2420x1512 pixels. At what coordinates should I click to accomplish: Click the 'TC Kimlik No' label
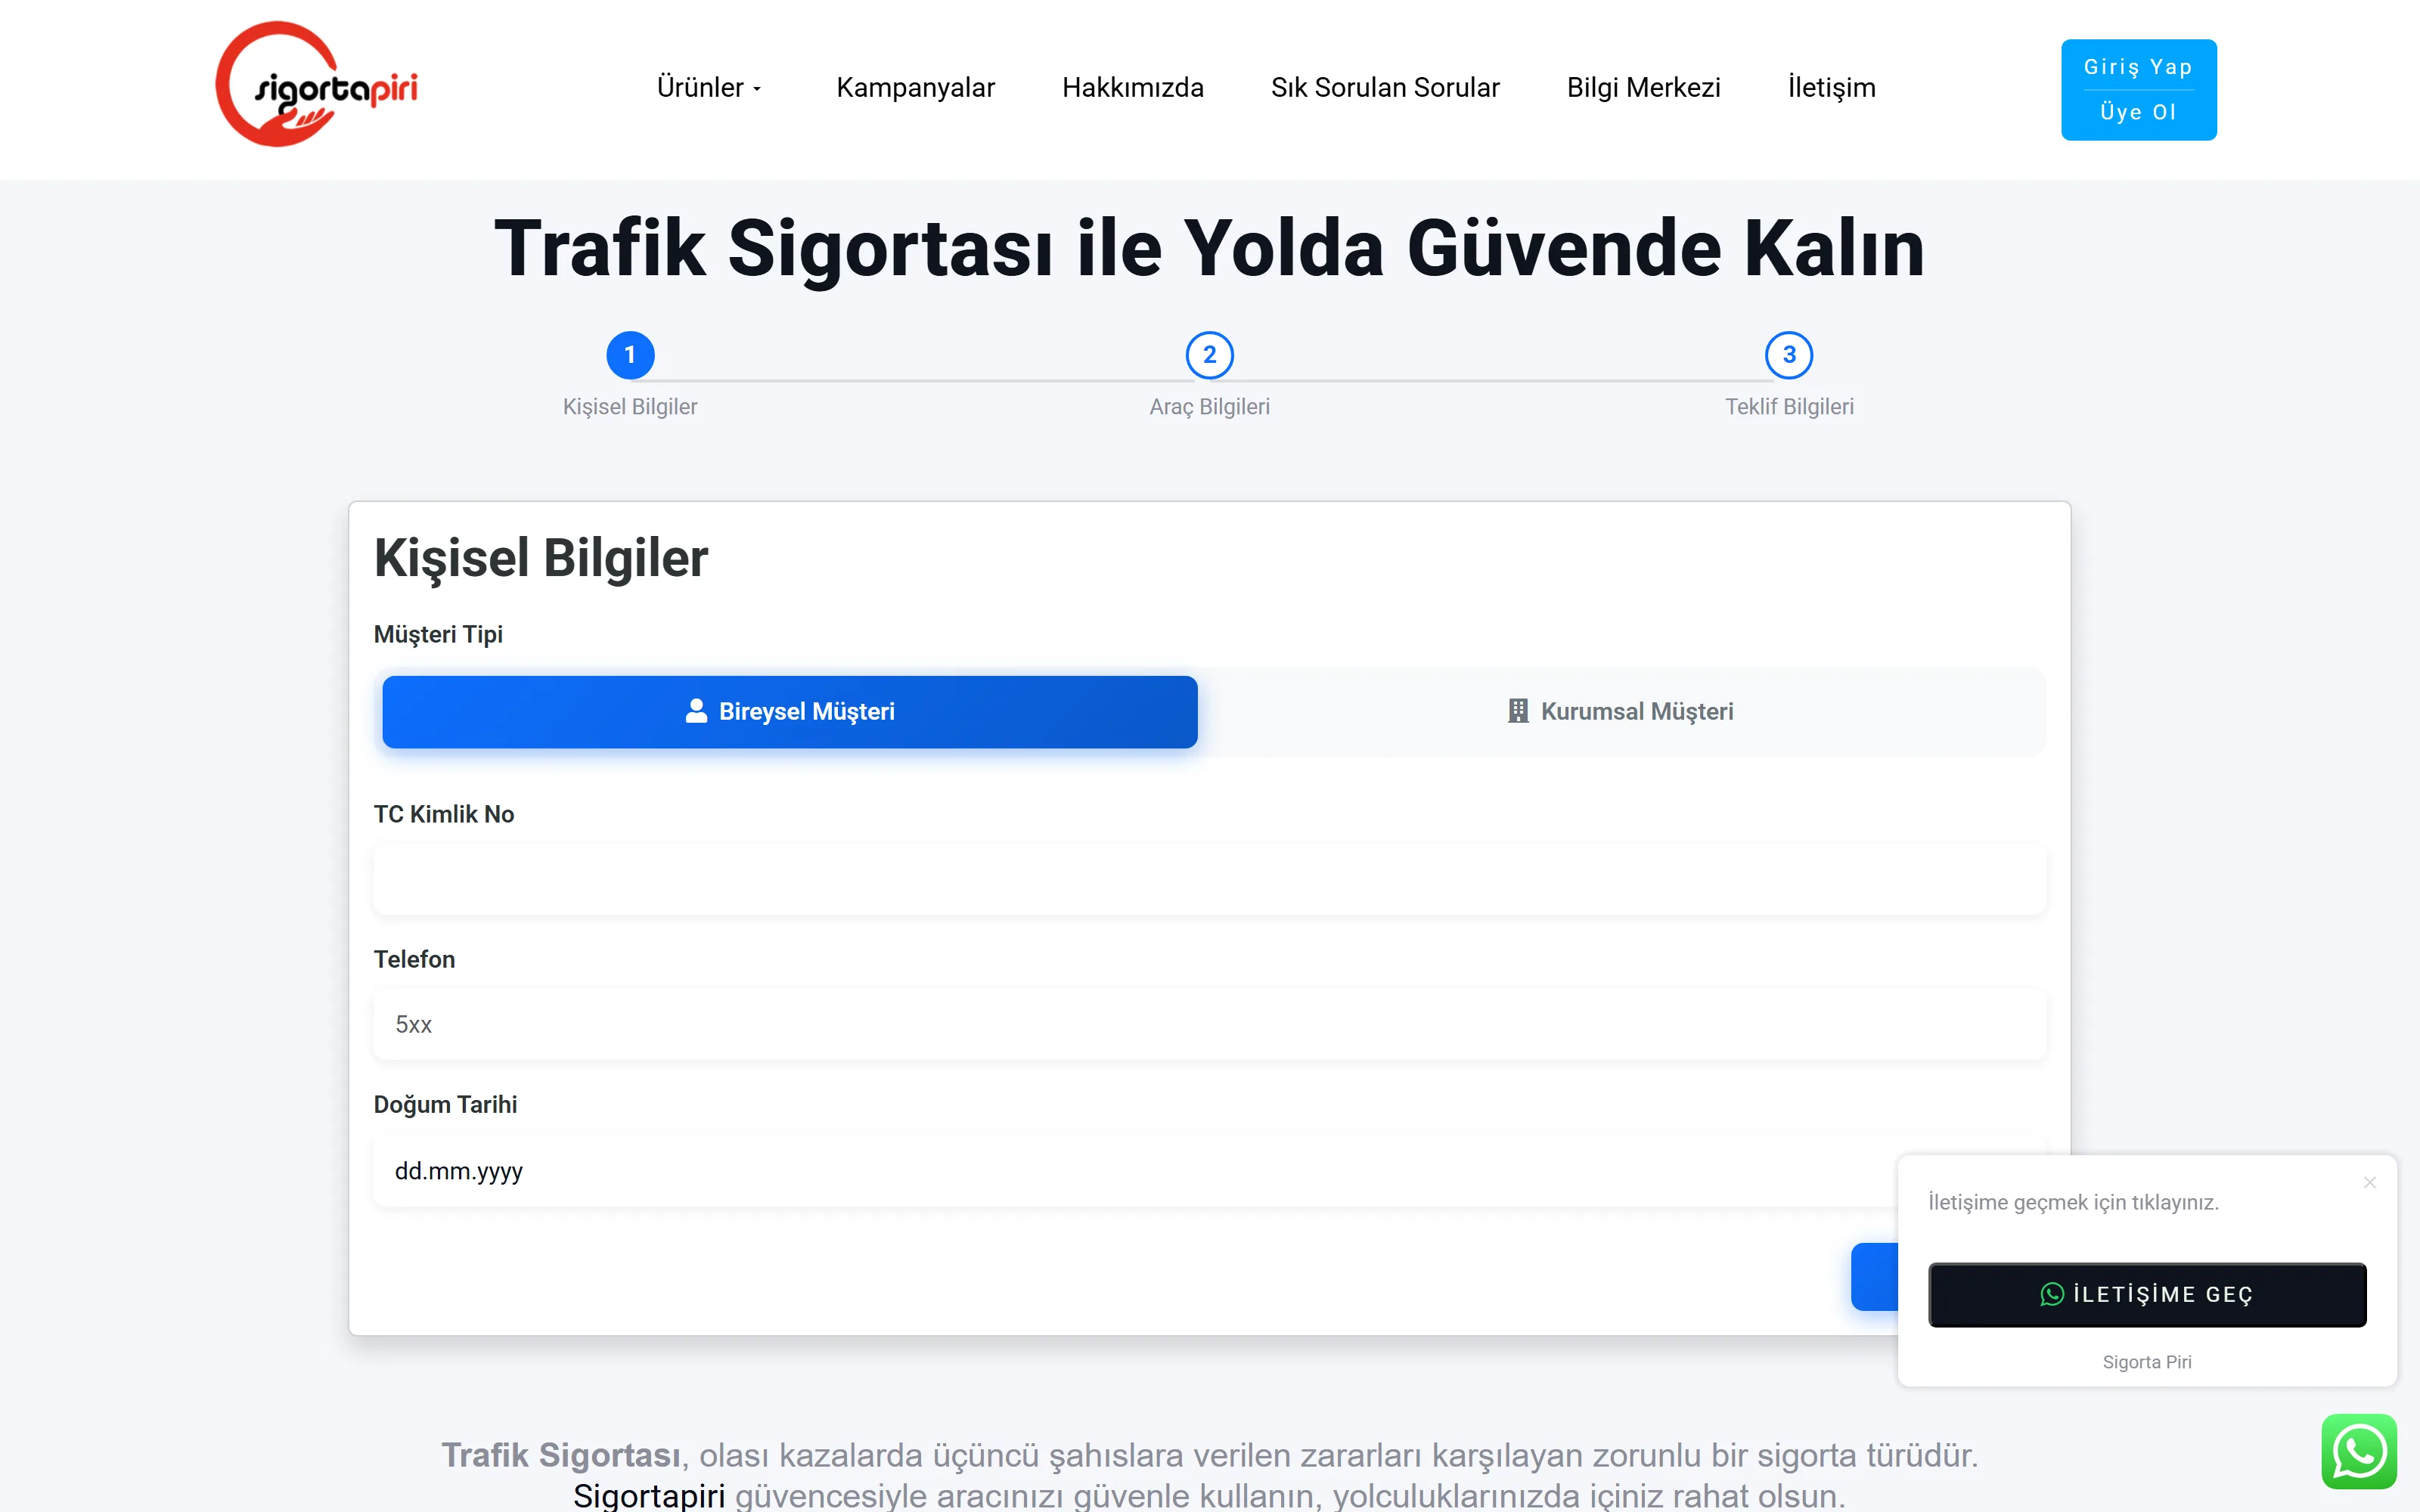coord(444,814)
